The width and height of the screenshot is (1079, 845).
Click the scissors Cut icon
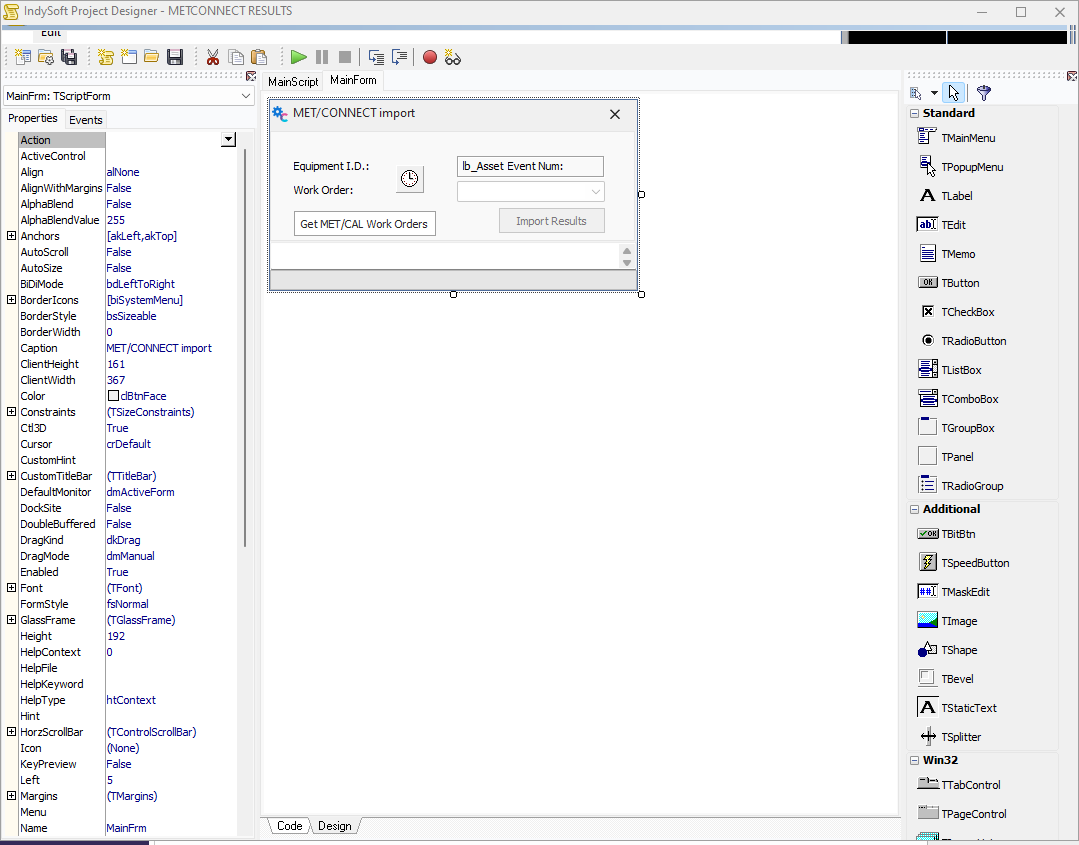pyautogui.click(x=213, y=57)
